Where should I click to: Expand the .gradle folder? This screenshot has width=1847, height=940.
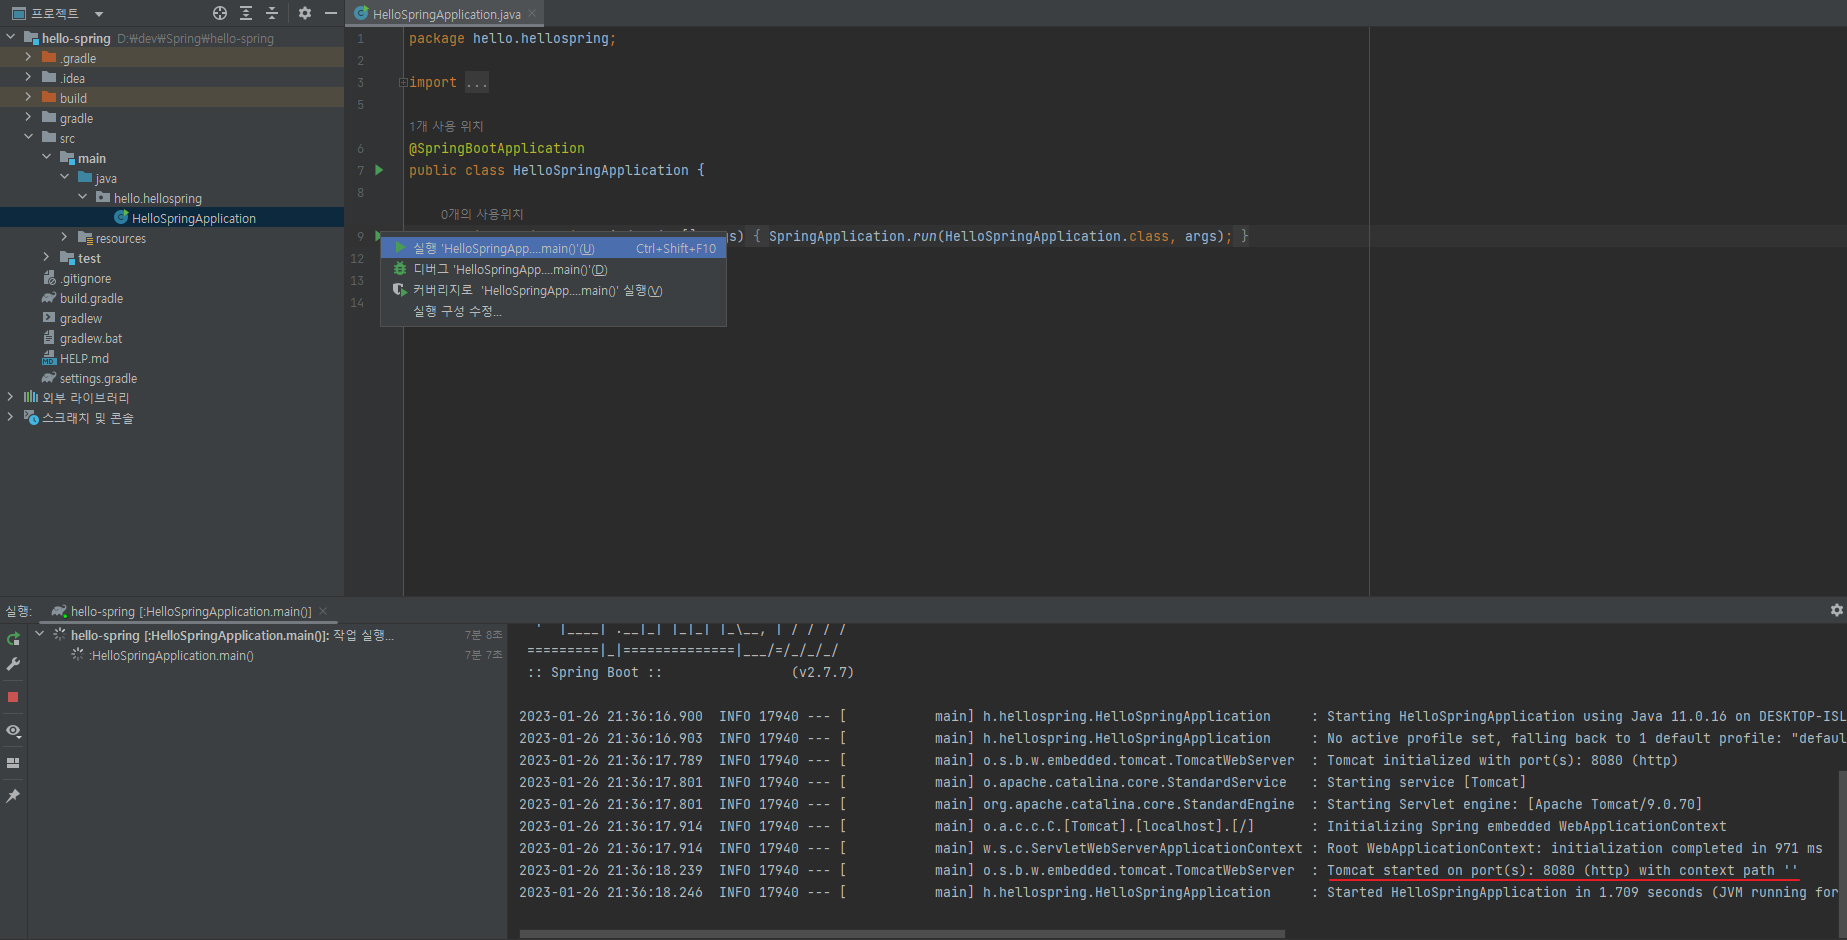coord(28,58)
